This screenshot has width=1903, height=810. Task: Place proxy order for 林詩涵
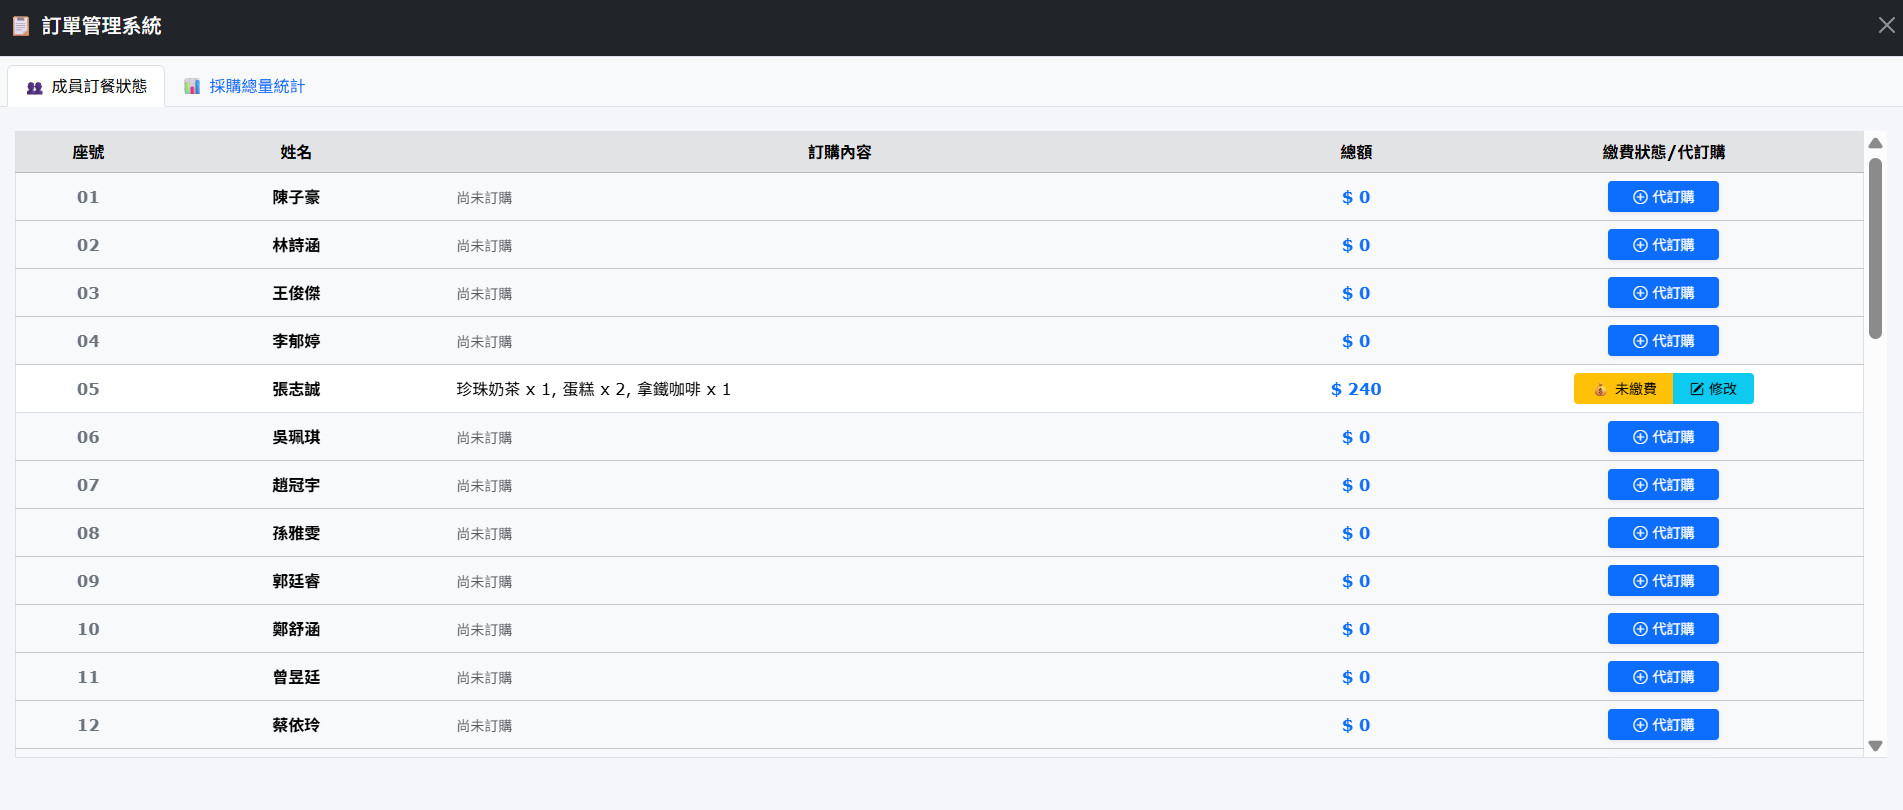(1662, 245)
